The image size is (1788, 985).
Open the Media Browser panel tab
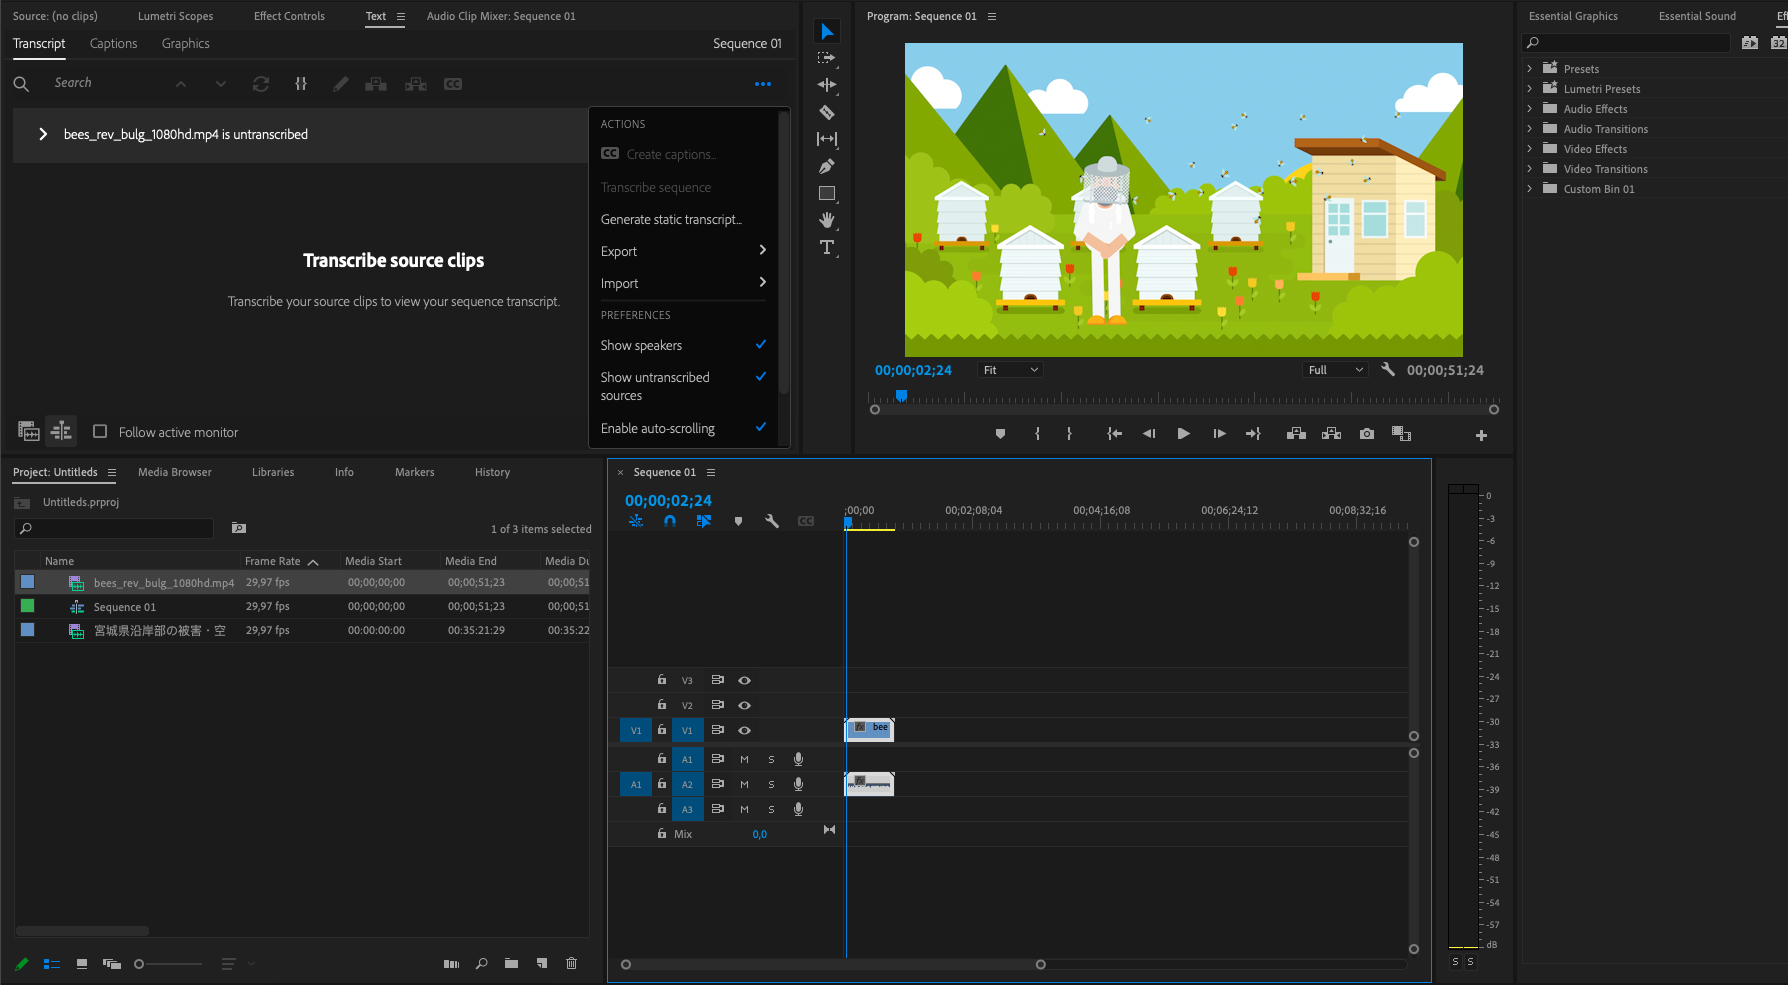click(x=175, y=471)
